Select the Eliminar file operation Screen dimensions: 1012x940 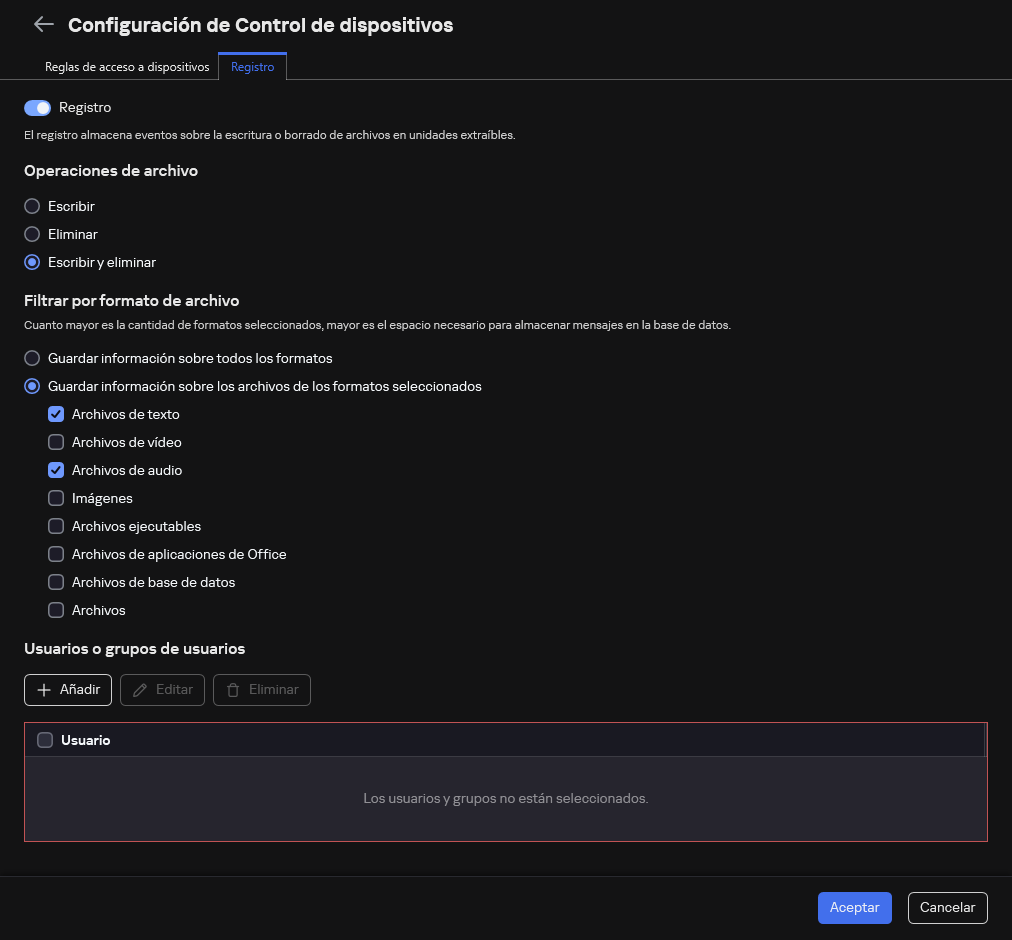click(31, 234)
